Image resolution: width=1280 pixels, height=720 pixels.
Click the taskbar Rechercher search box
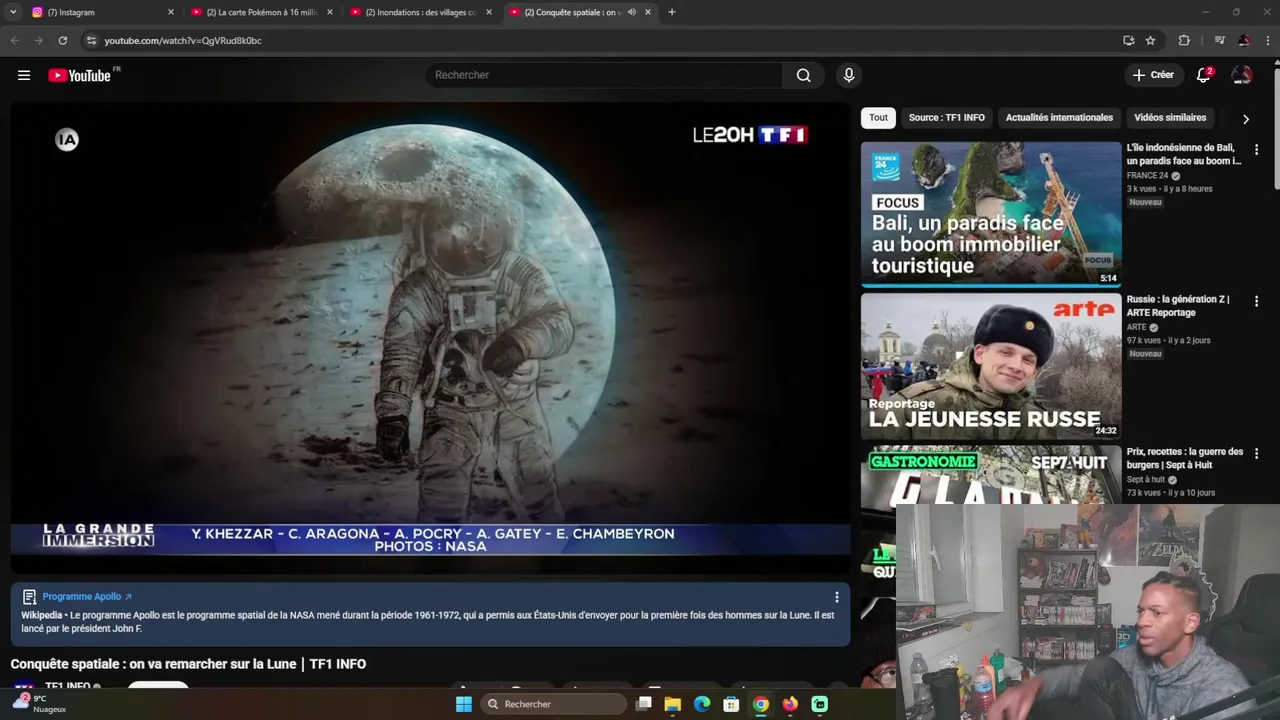[x=555, y=704]
